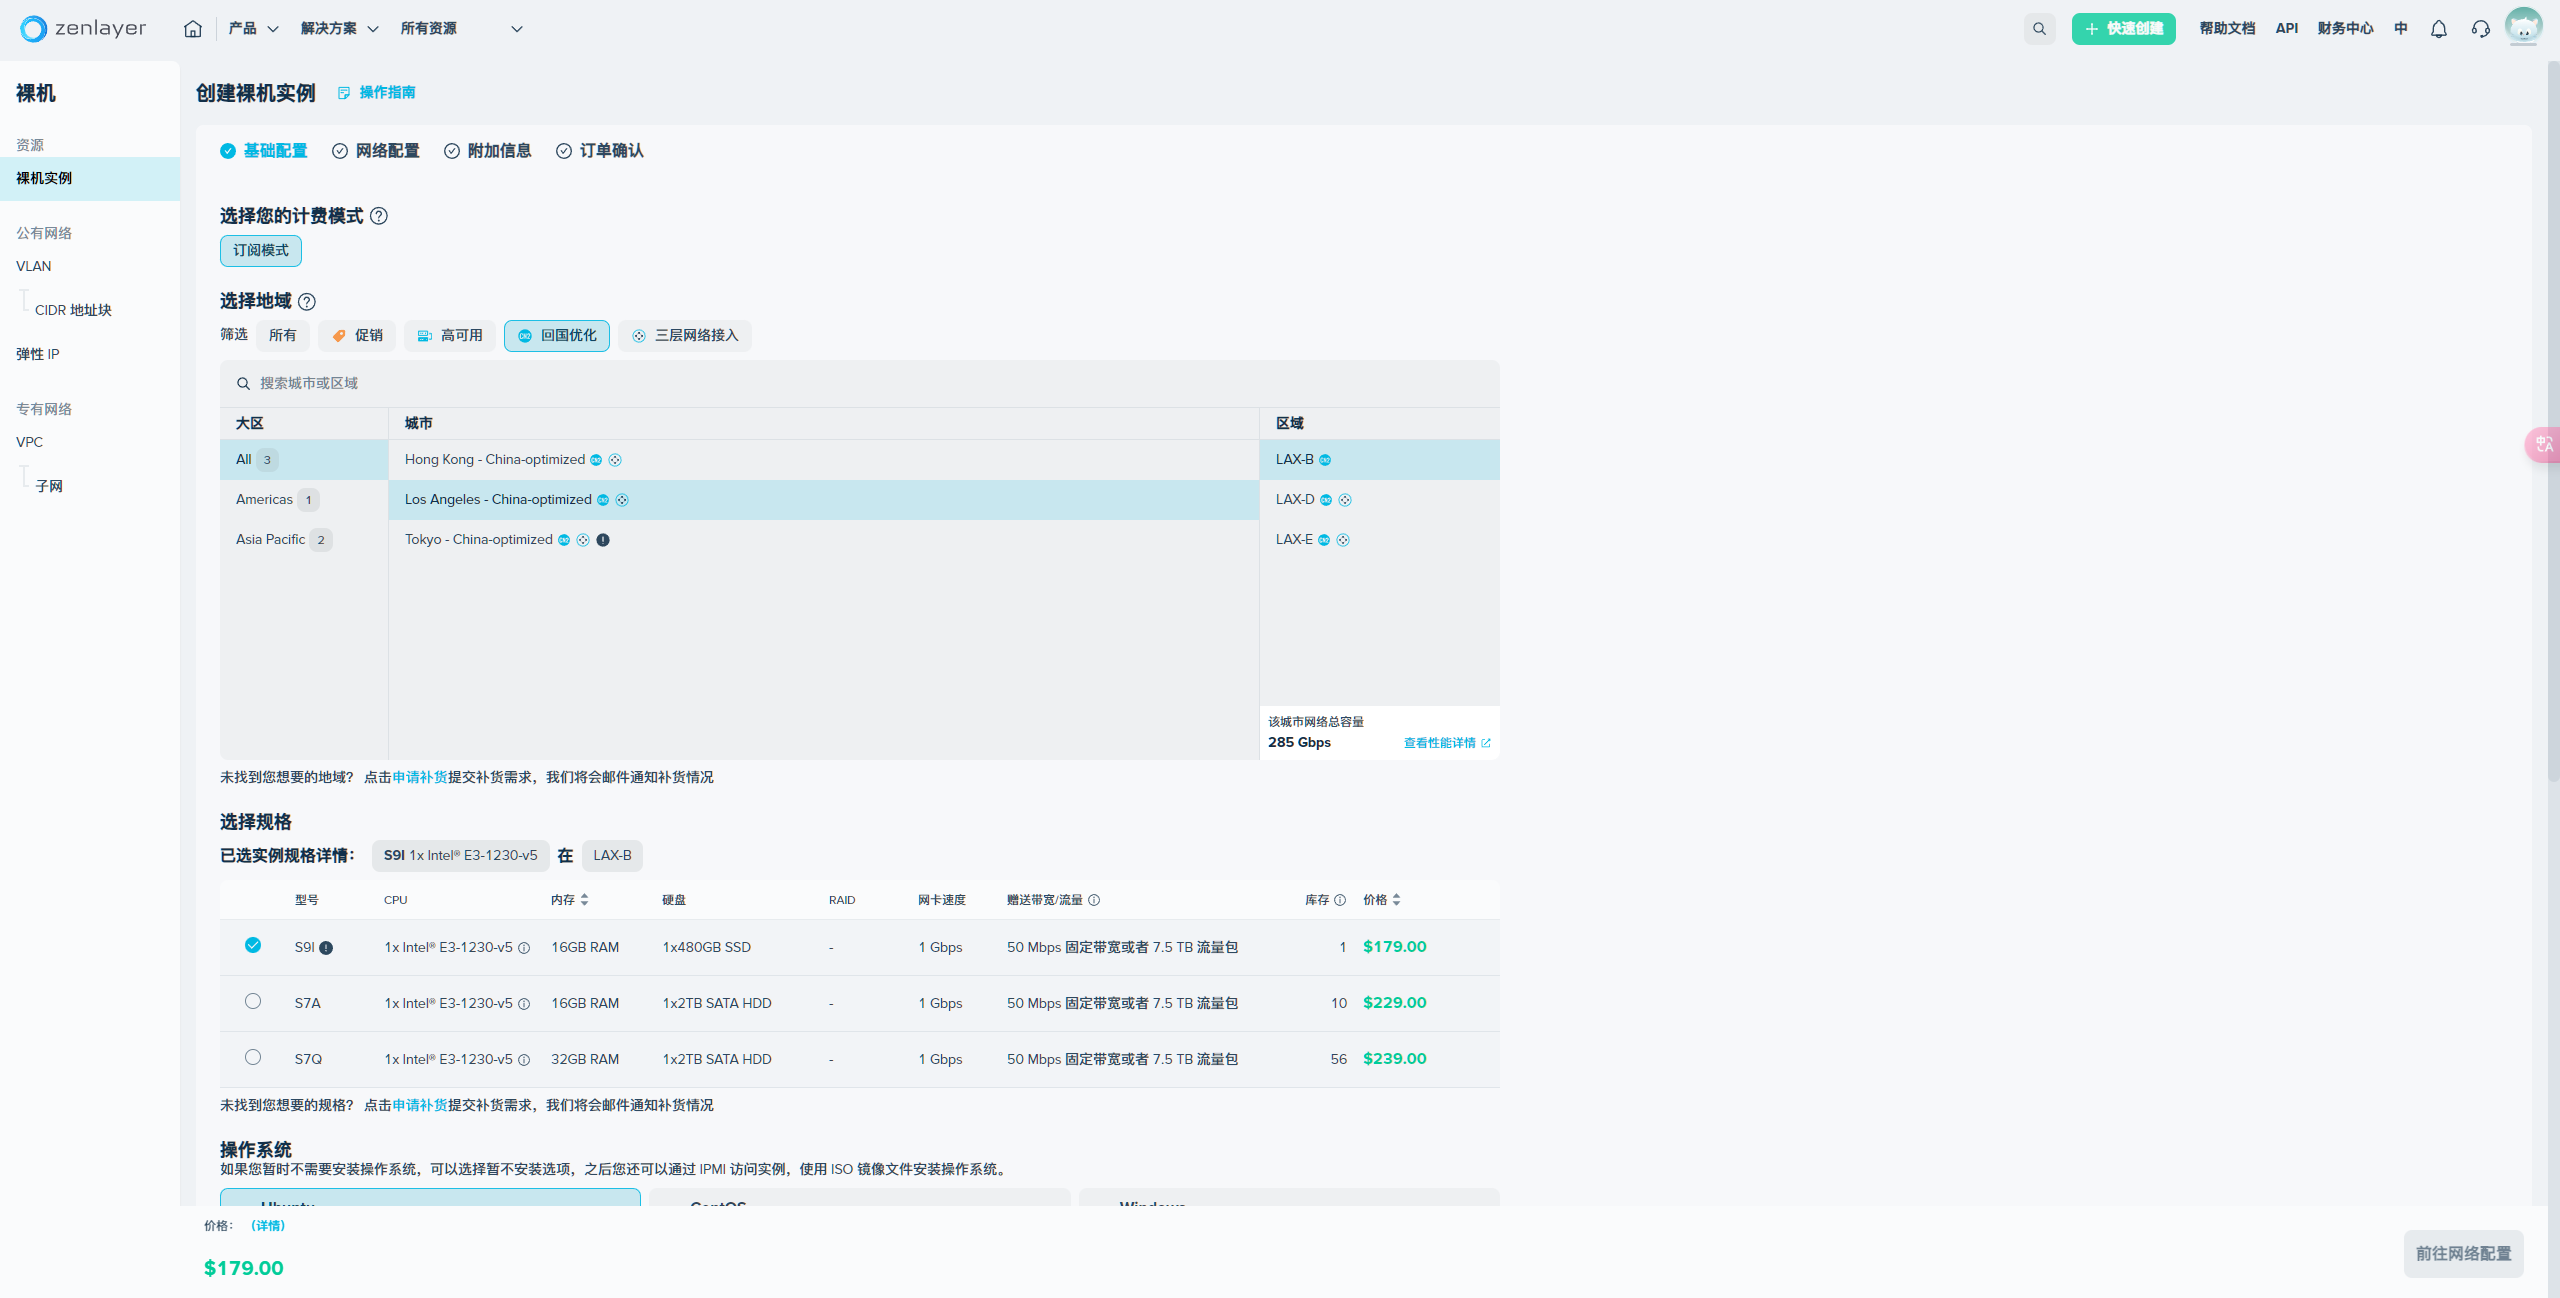Select the S7Q instance radio button
This screenshot has width=2560, height=1298.
pyautogui.click(x=253, y=1057)
